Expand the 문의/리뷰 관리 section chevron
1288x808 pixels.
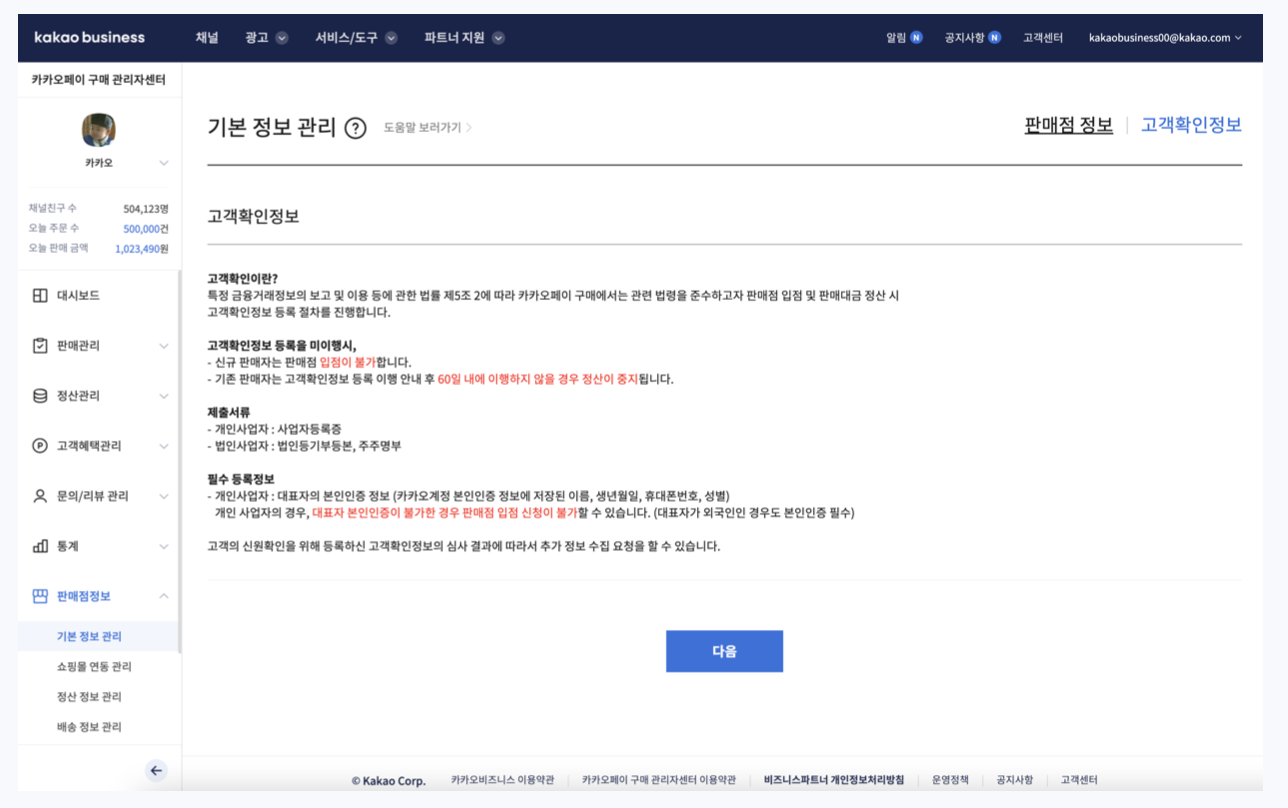tap(164, 496)
